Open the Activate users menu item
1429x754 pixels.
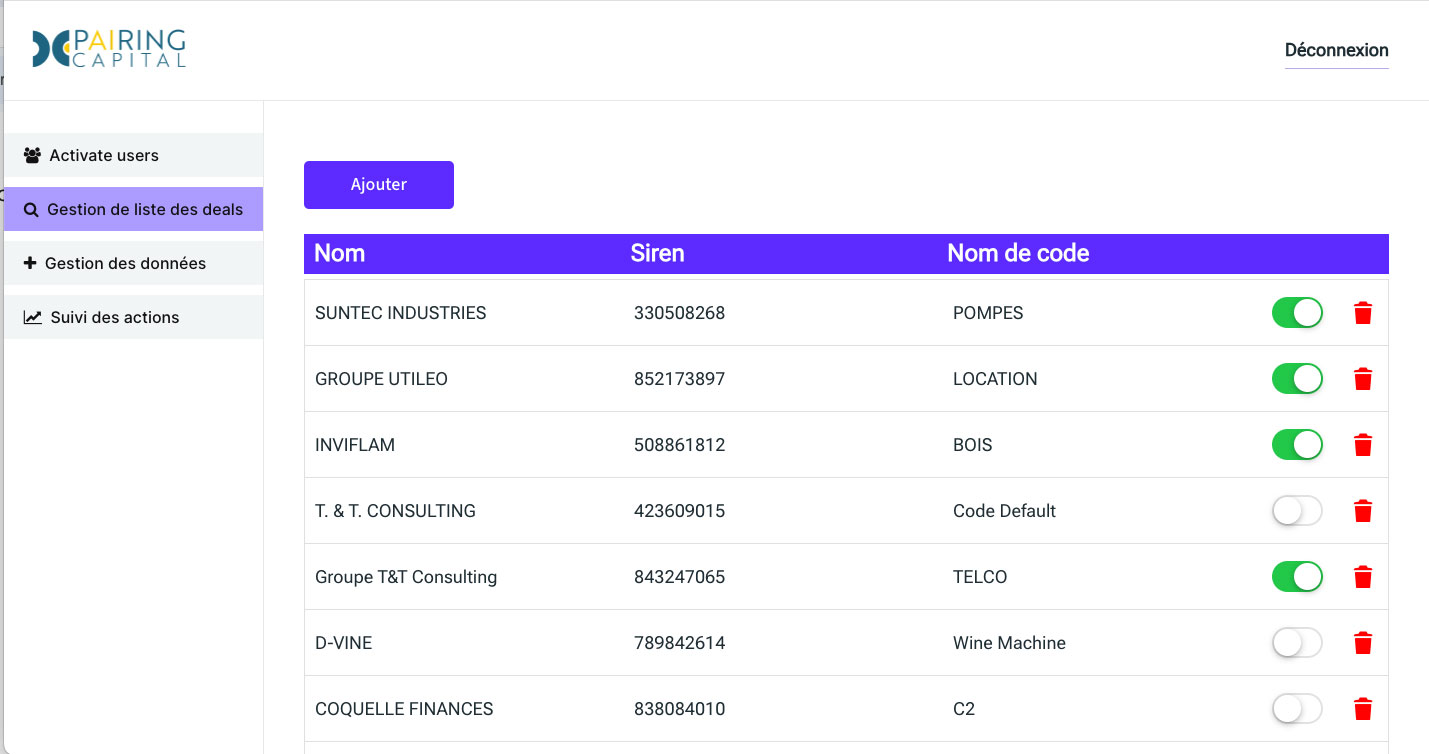click(133, 155)
